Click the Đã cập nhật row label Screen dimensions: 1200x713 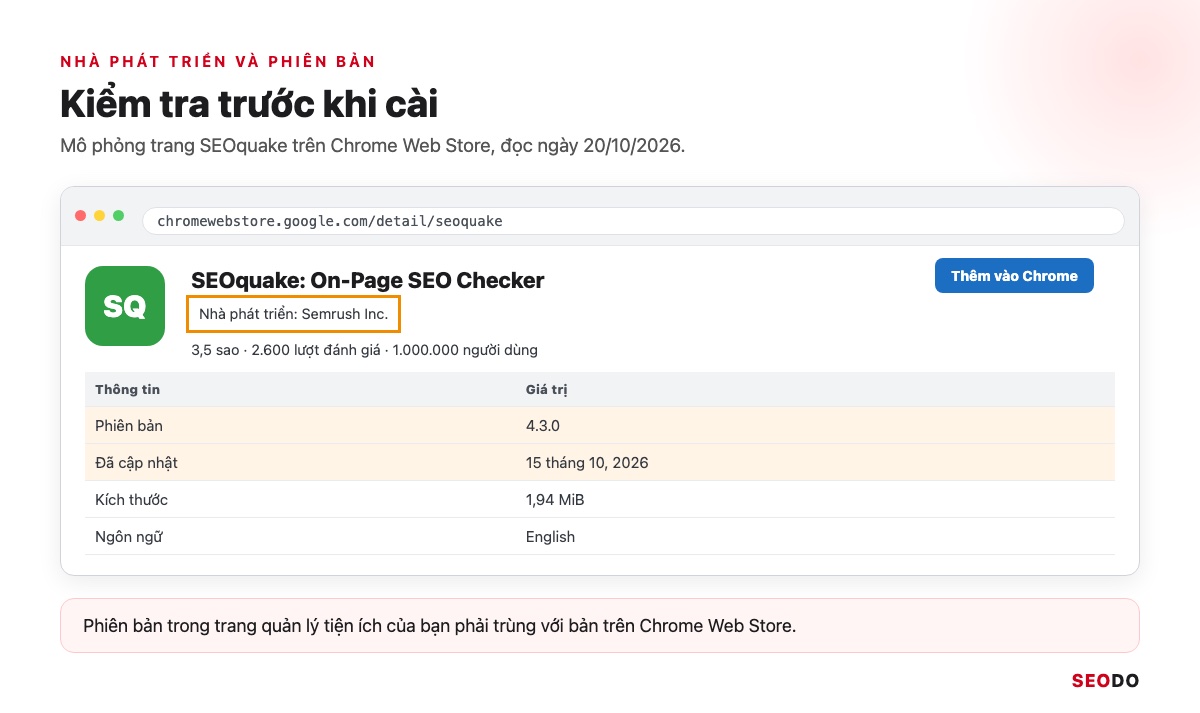[x=136, y=462]
